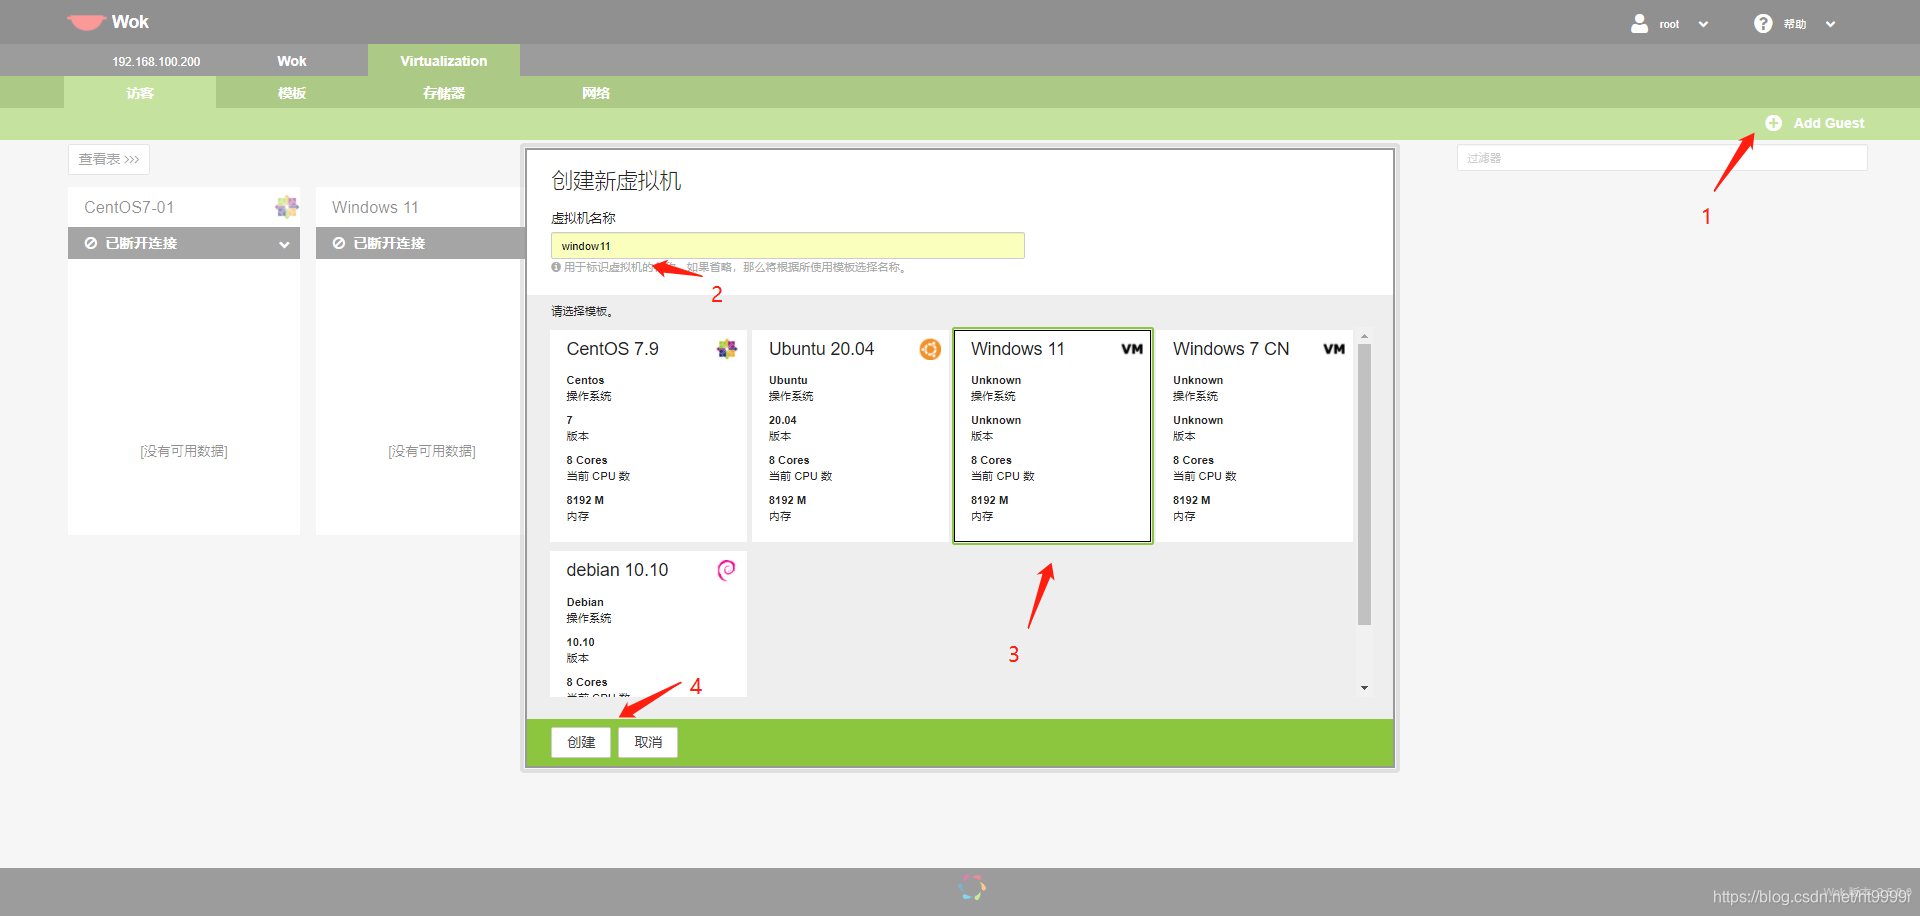Expand the CentOS7-01 actions chevron

click(284, 244)
